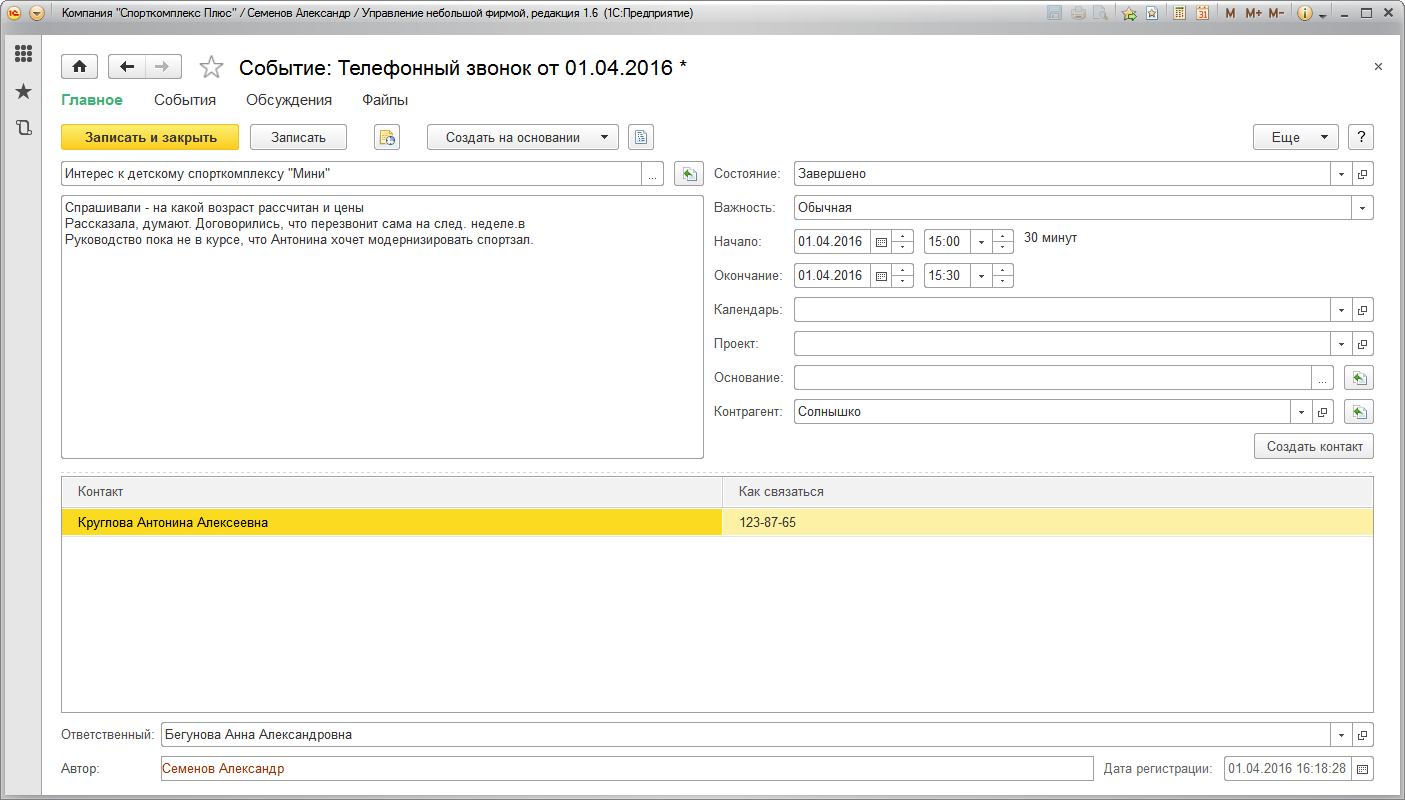Click the Календарь input field
The width and height of the screenshot is (1405, 800).
pyautogui.click(x=1063, y=310)
